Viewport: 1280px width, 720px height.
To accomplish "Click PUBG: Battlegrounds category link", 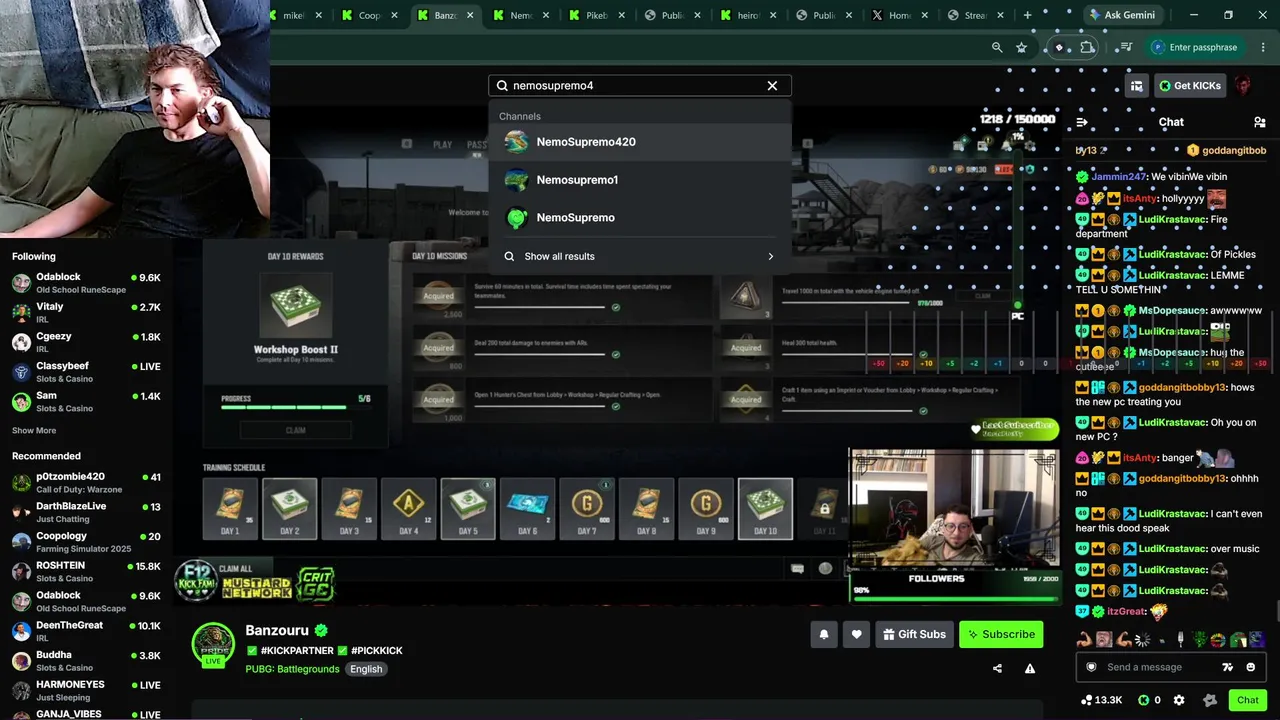I will [292, 669].
